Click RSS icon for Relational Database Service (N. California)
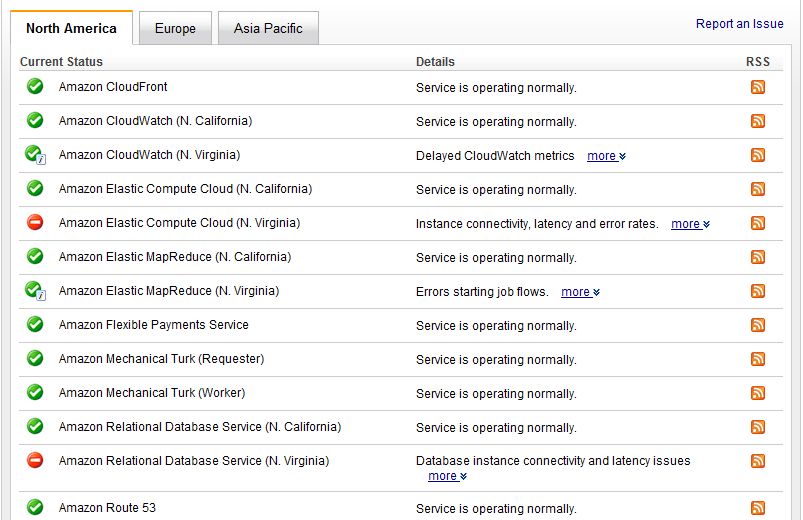 click(x=758, y=428)
